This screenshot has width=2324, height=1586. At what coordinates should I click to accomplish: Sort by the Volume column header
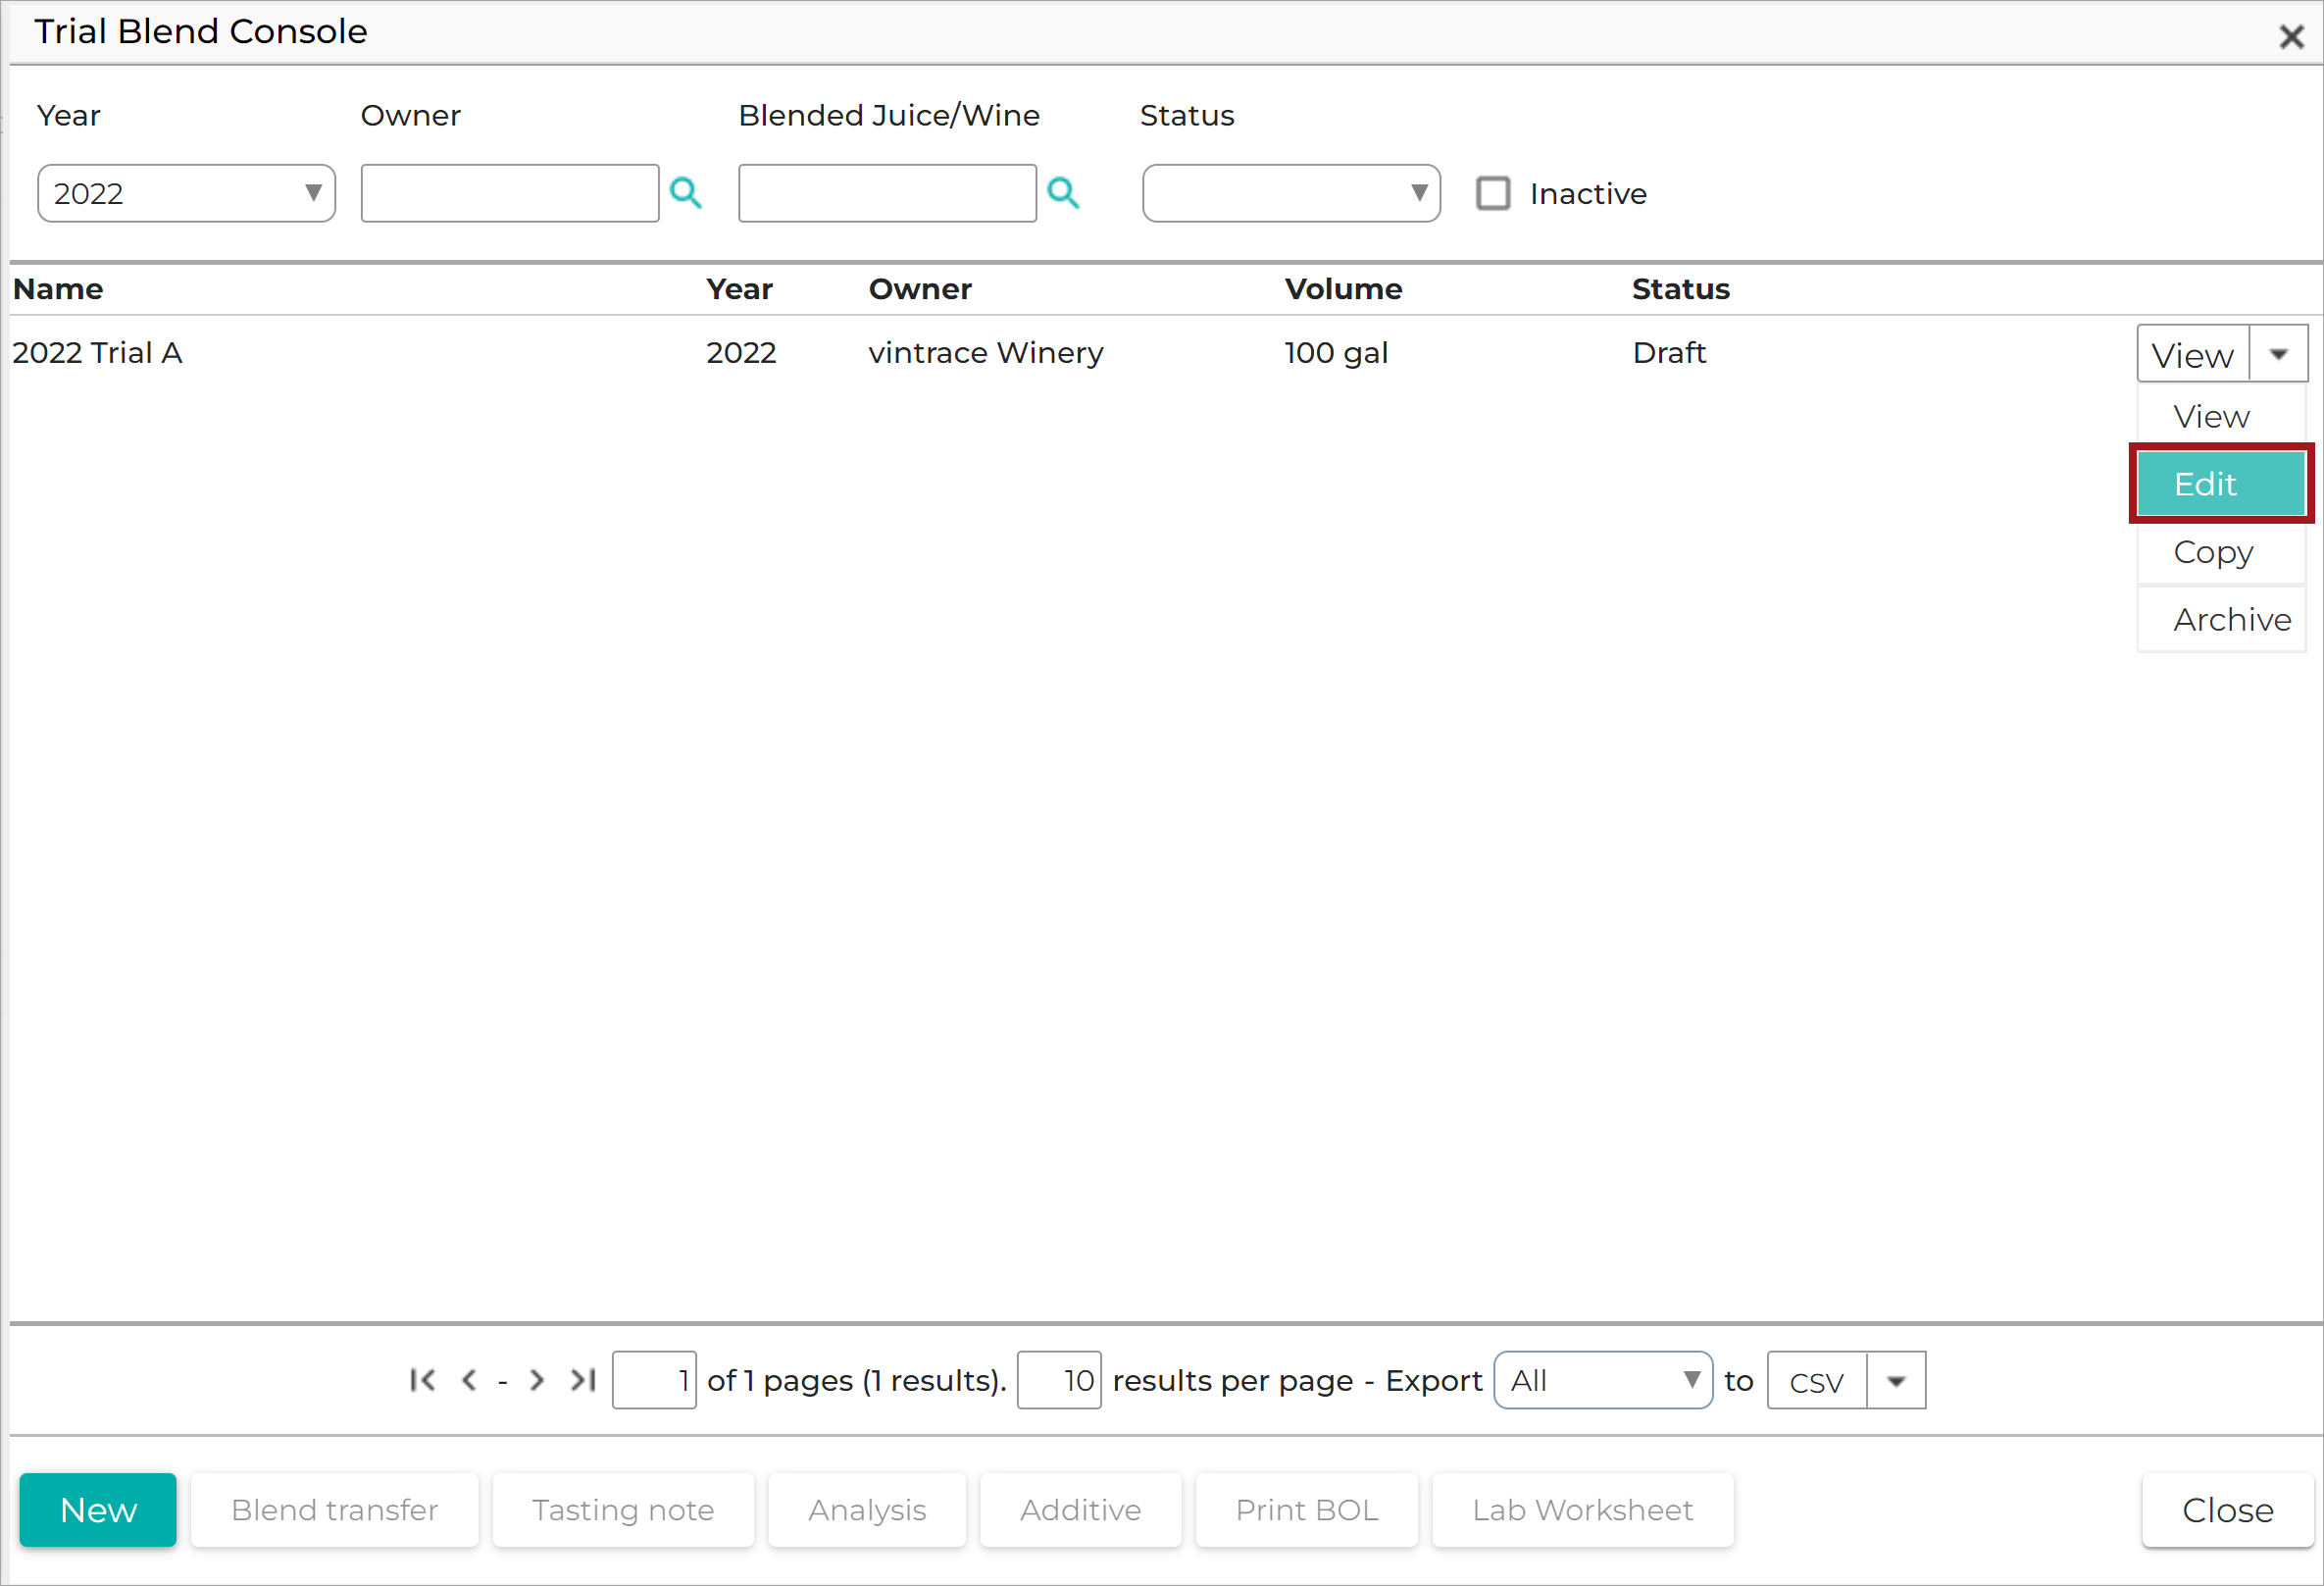(1343, 289)
